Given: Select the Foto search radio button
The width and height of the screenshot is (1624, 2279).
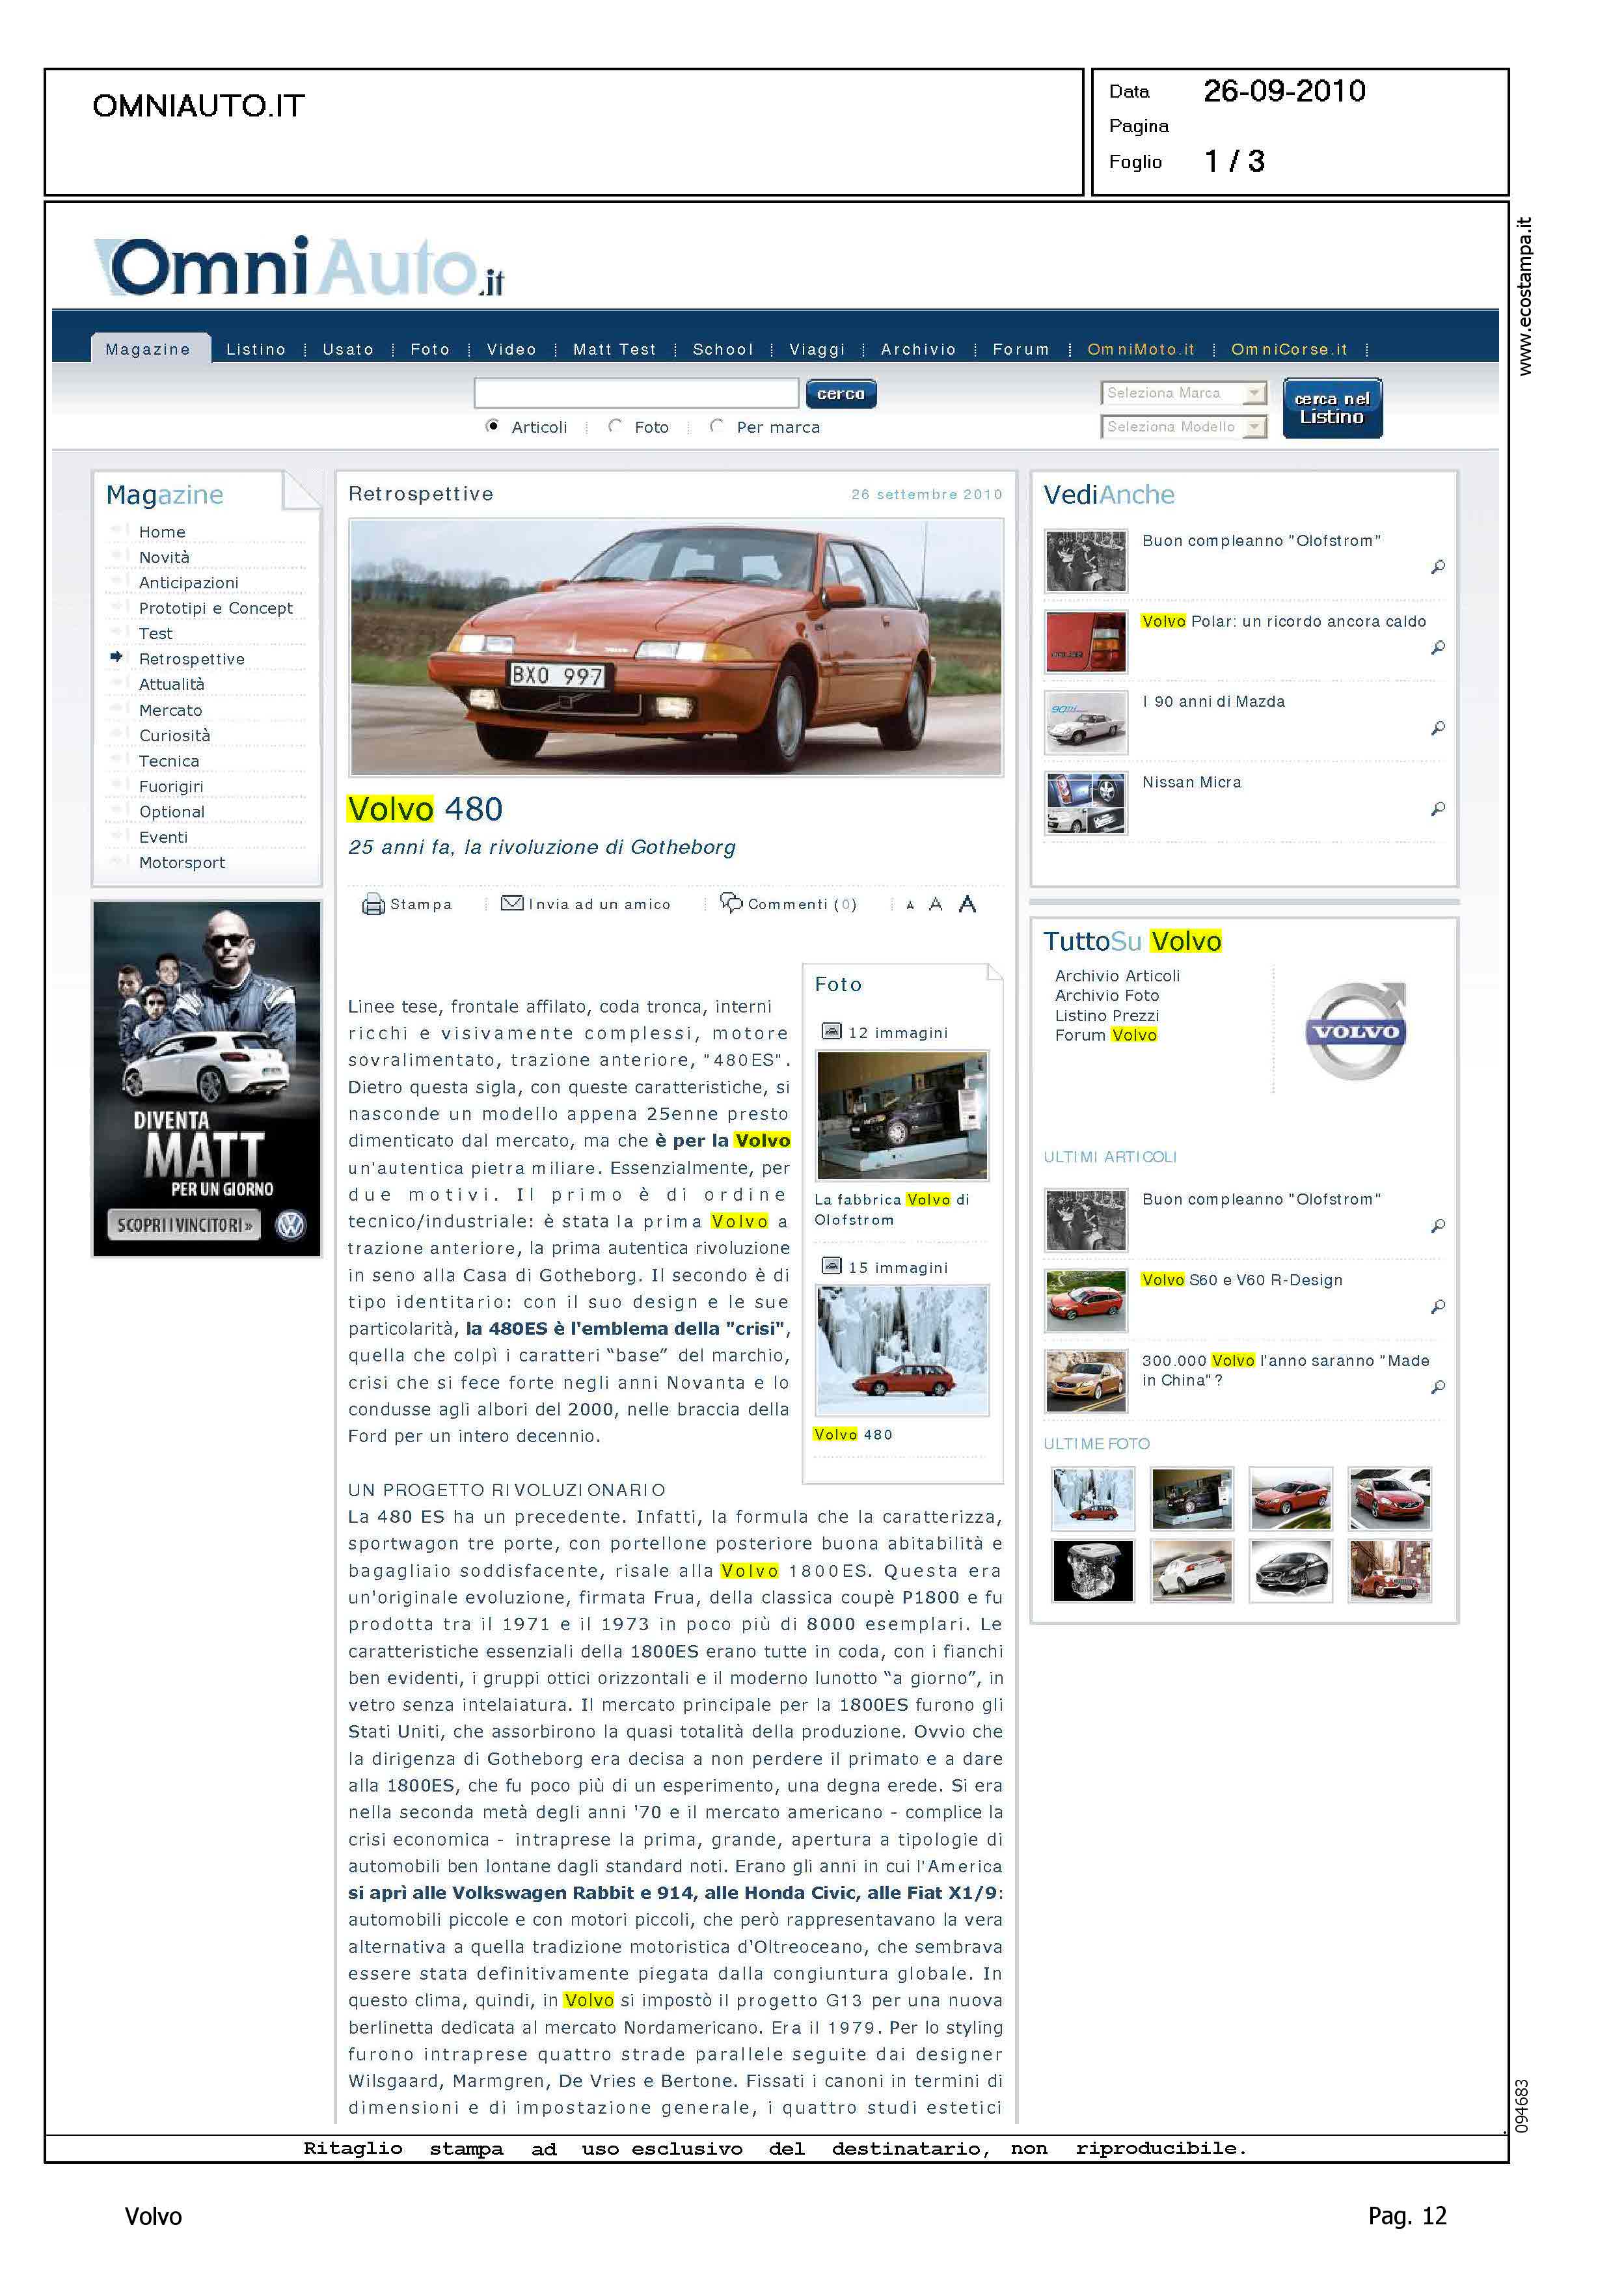Looking at the screenshot, I should (x=615, y=426).
